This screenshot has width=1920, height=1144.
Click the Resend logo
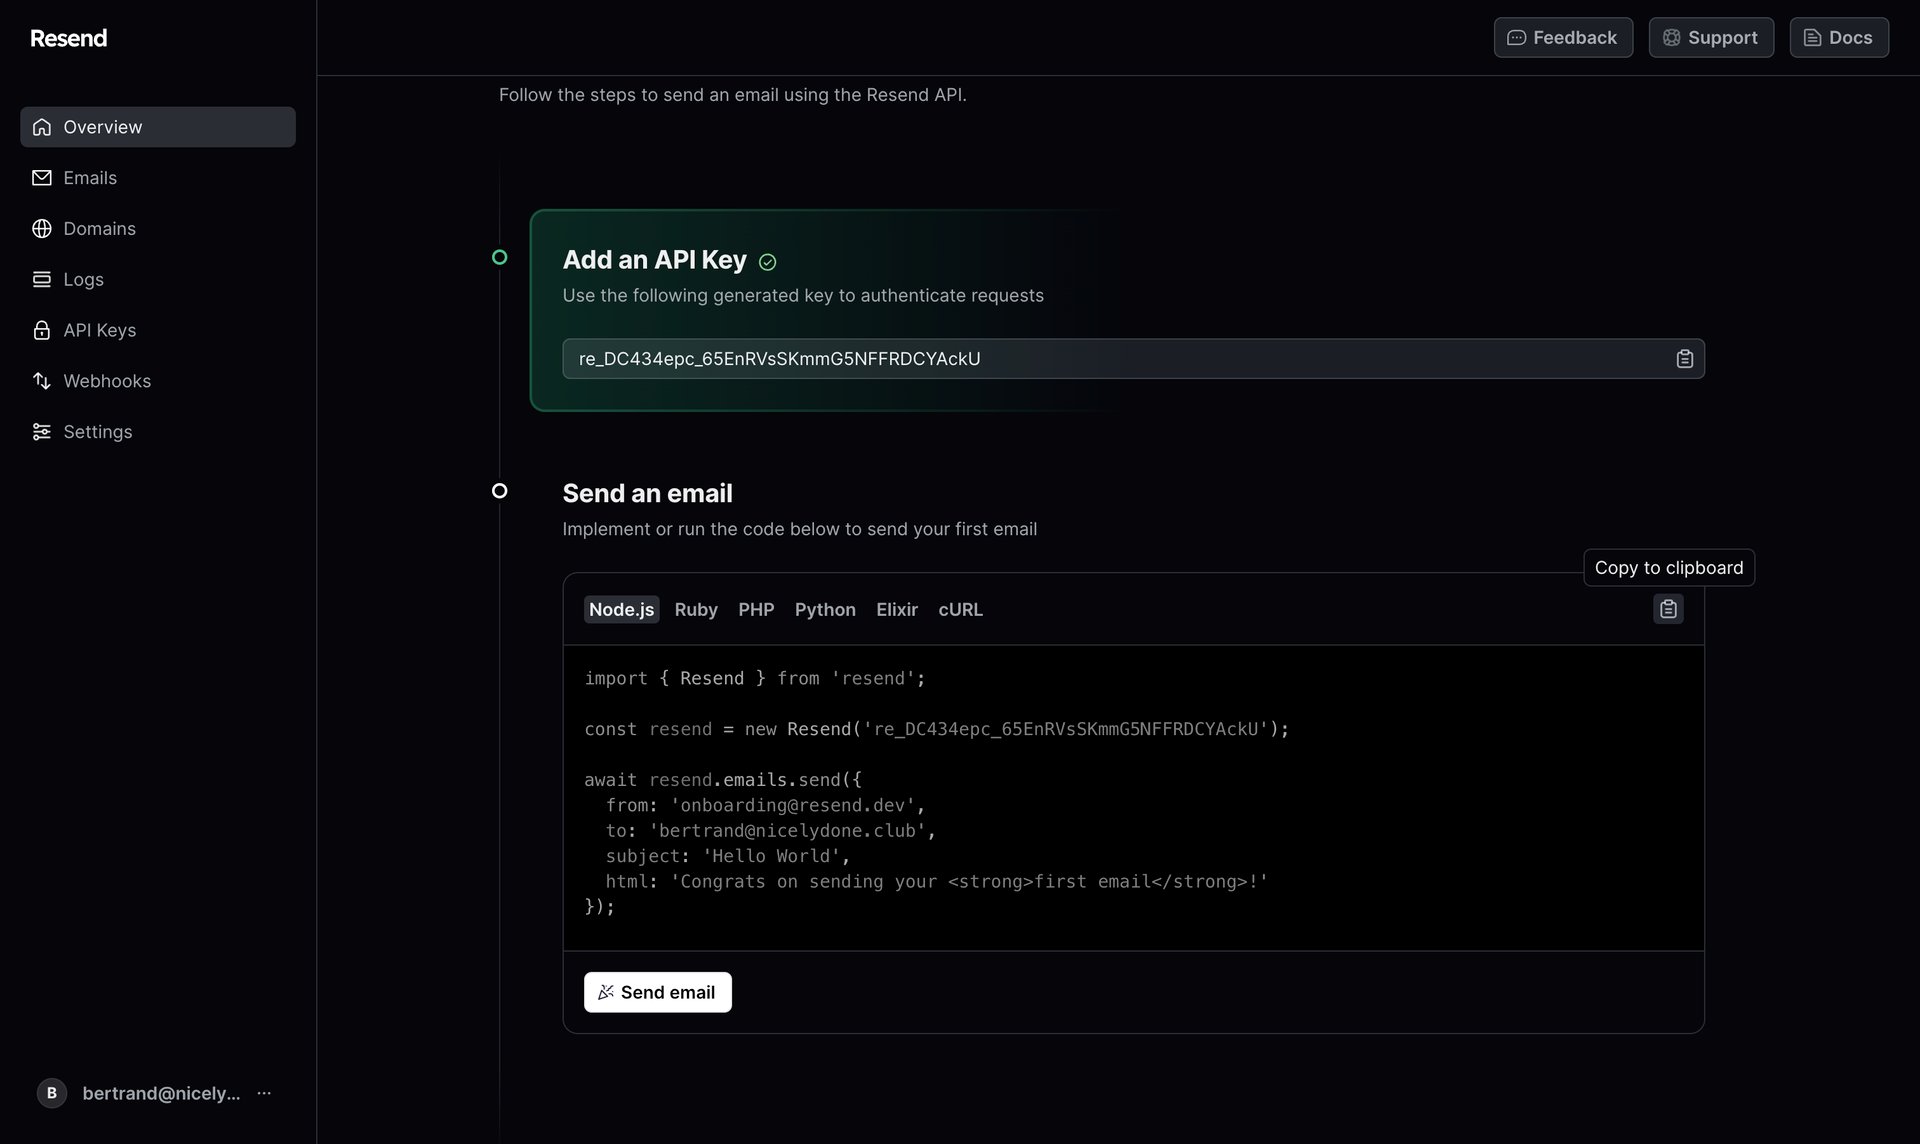coord(67,37)
